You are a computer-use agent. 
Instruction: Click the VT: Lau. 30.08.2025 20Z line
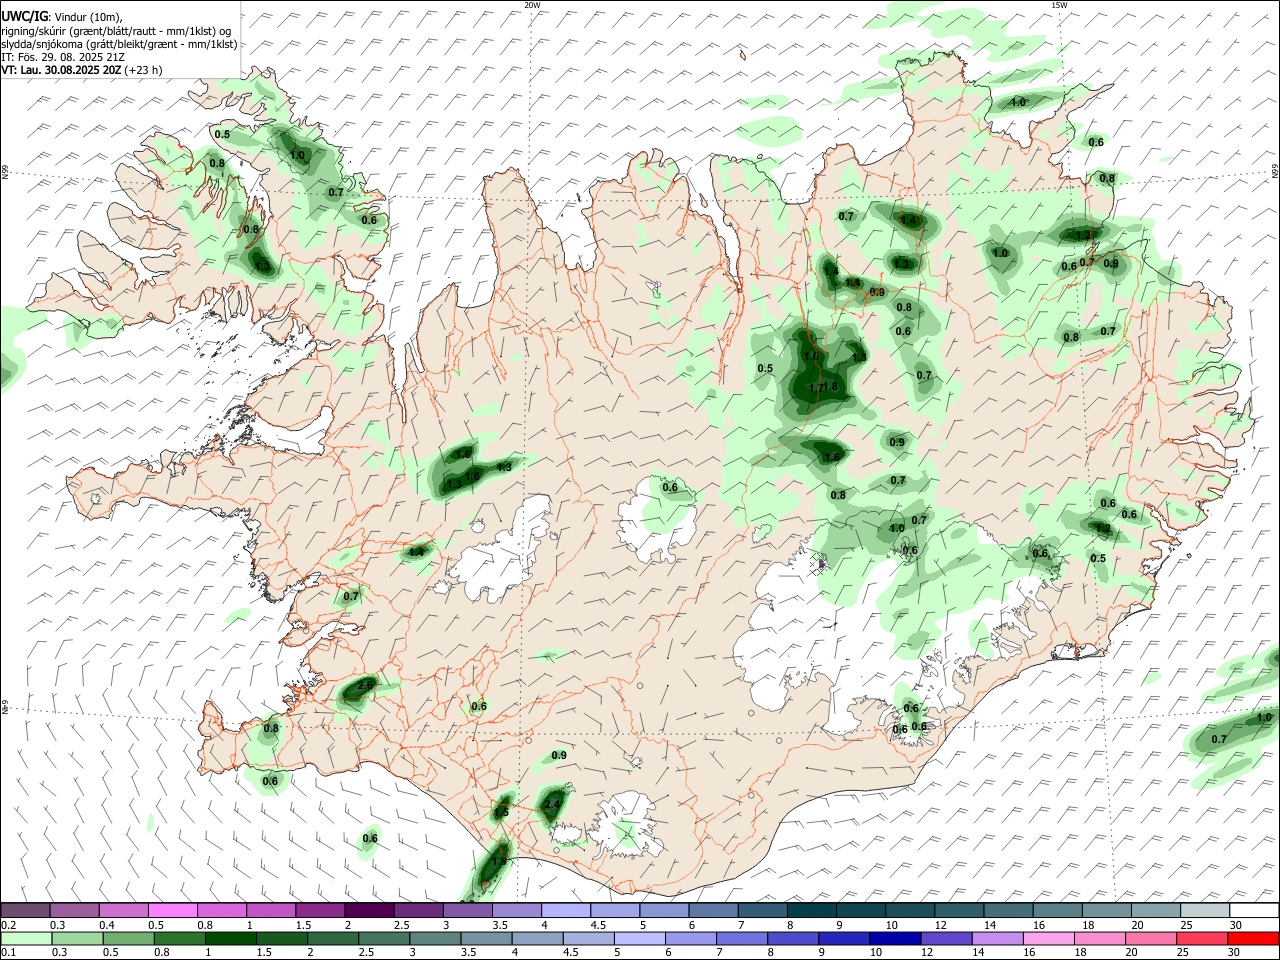(x=81, y=70)
